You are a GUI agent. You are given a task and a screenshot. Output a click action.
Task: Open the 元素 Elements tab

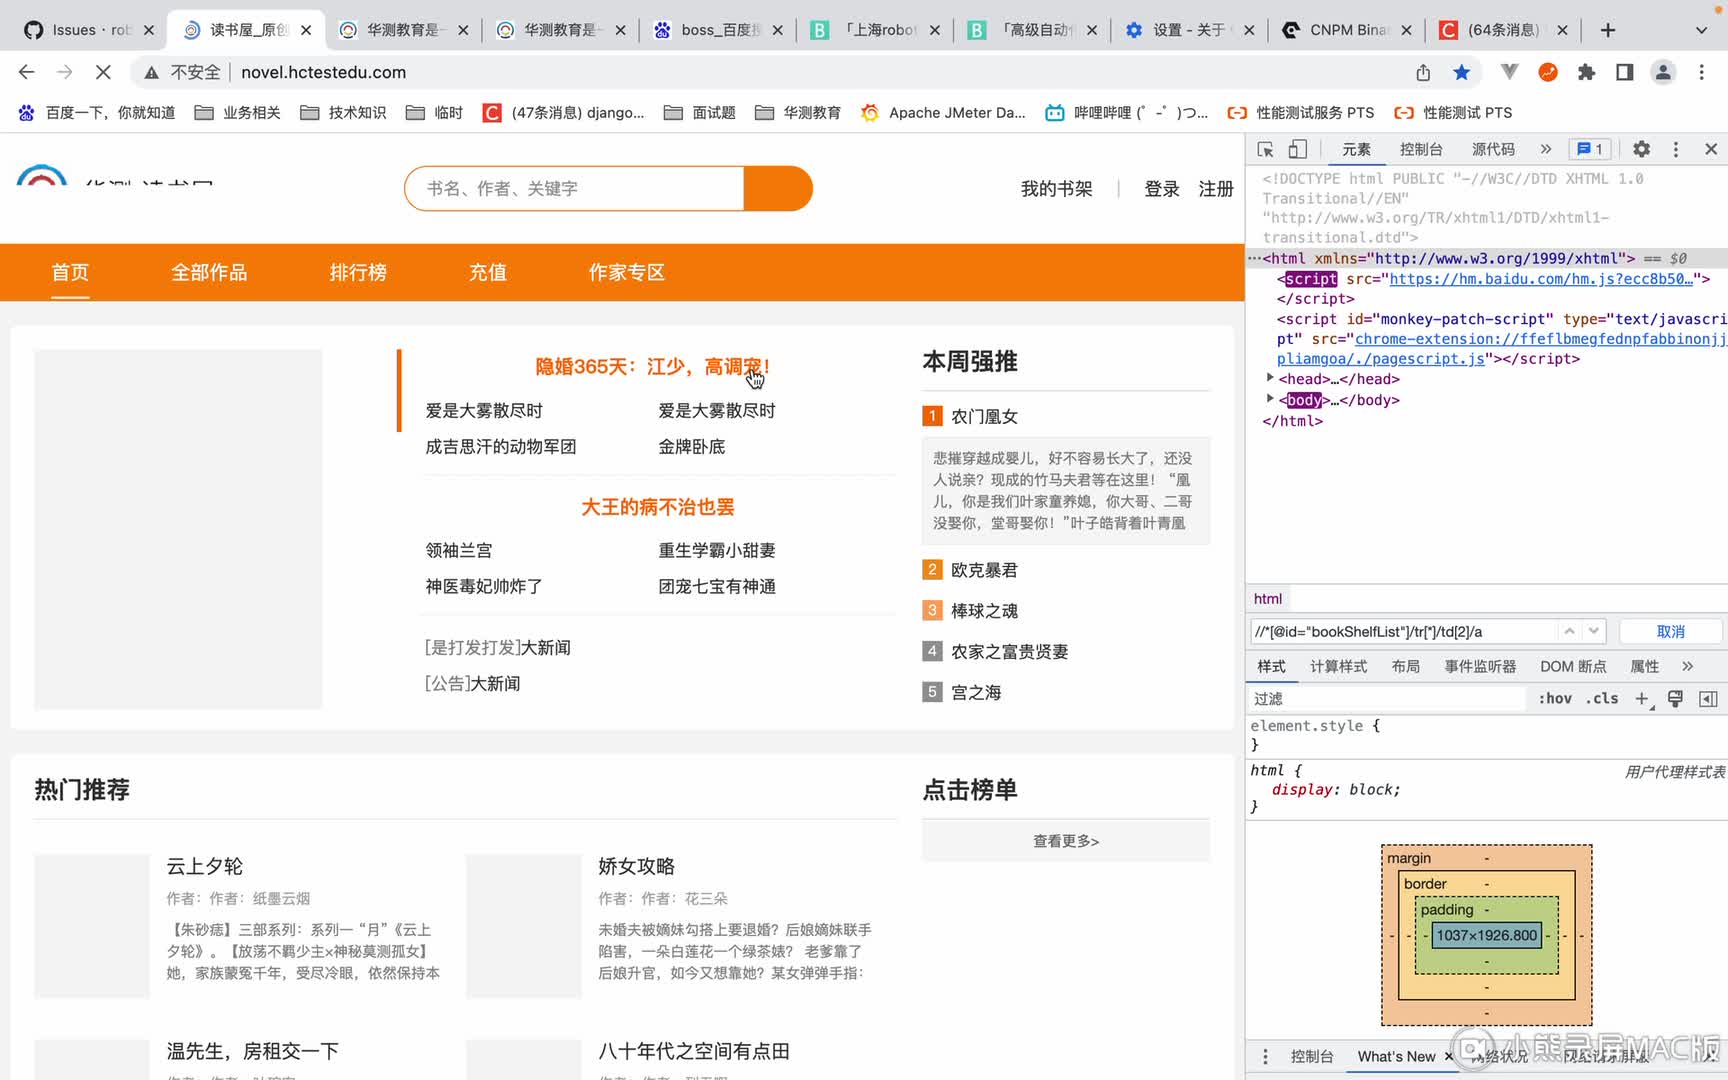pos(1356,149)
